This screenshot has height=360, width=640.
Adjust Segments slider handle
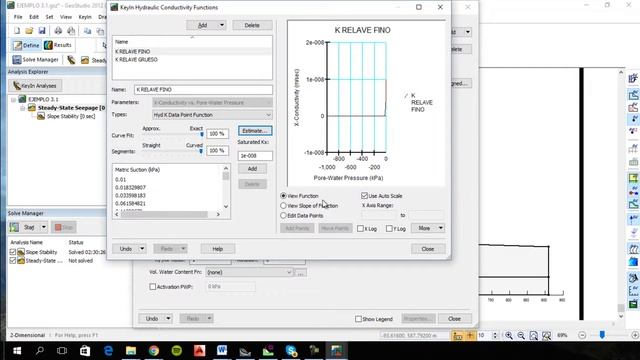click(201, 151)
